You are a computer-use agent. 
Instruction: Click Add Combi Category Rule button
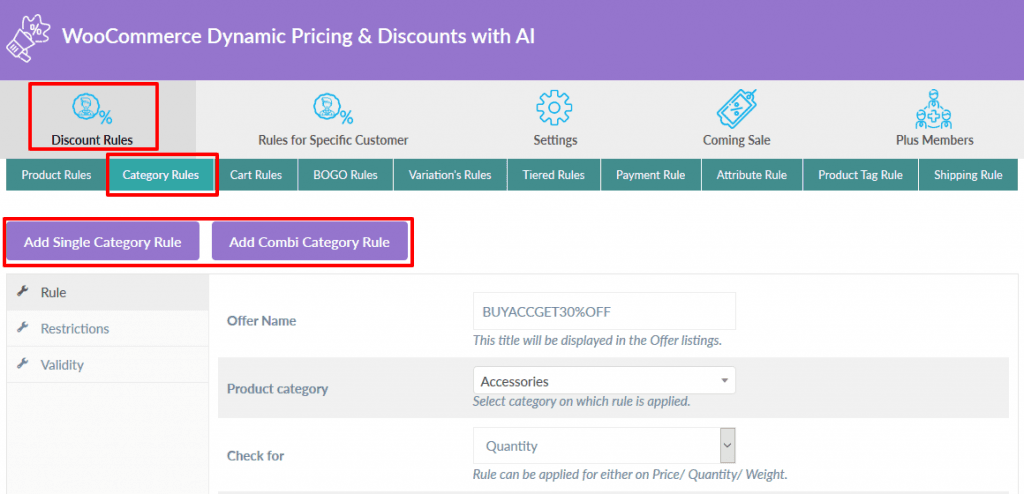pos(310,242)
